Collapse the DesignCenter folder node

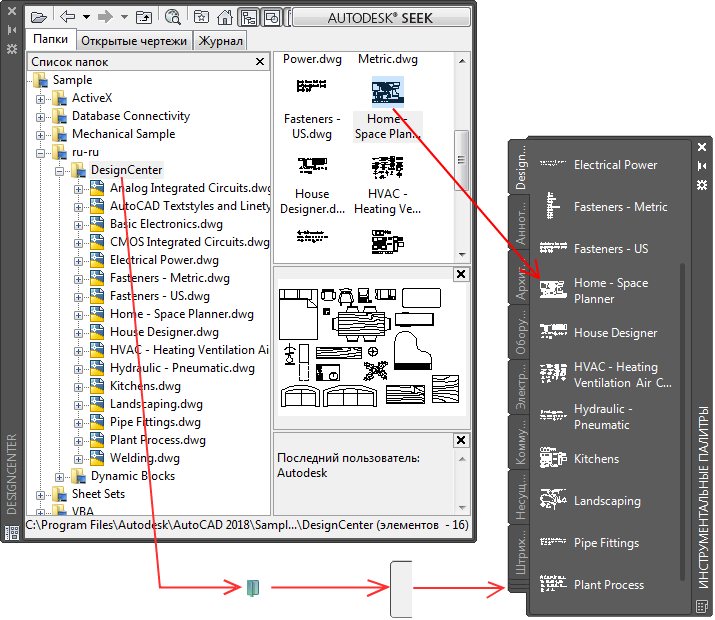pos(59,171)
